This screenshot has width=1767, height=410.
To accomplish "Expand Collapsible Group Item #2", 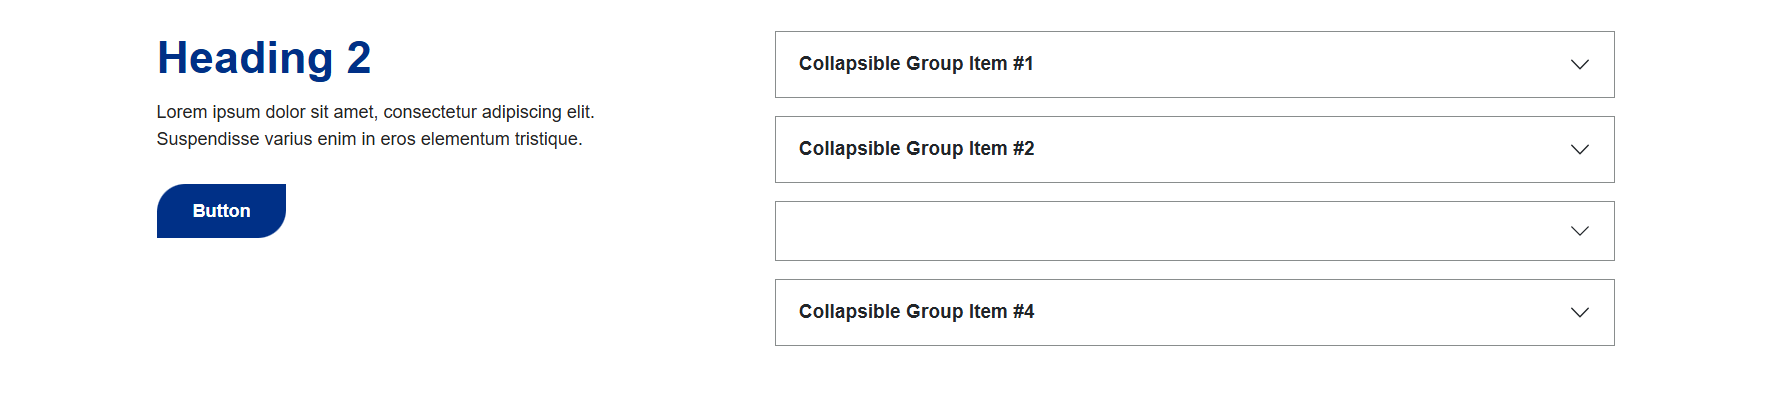I will 1194,150.
